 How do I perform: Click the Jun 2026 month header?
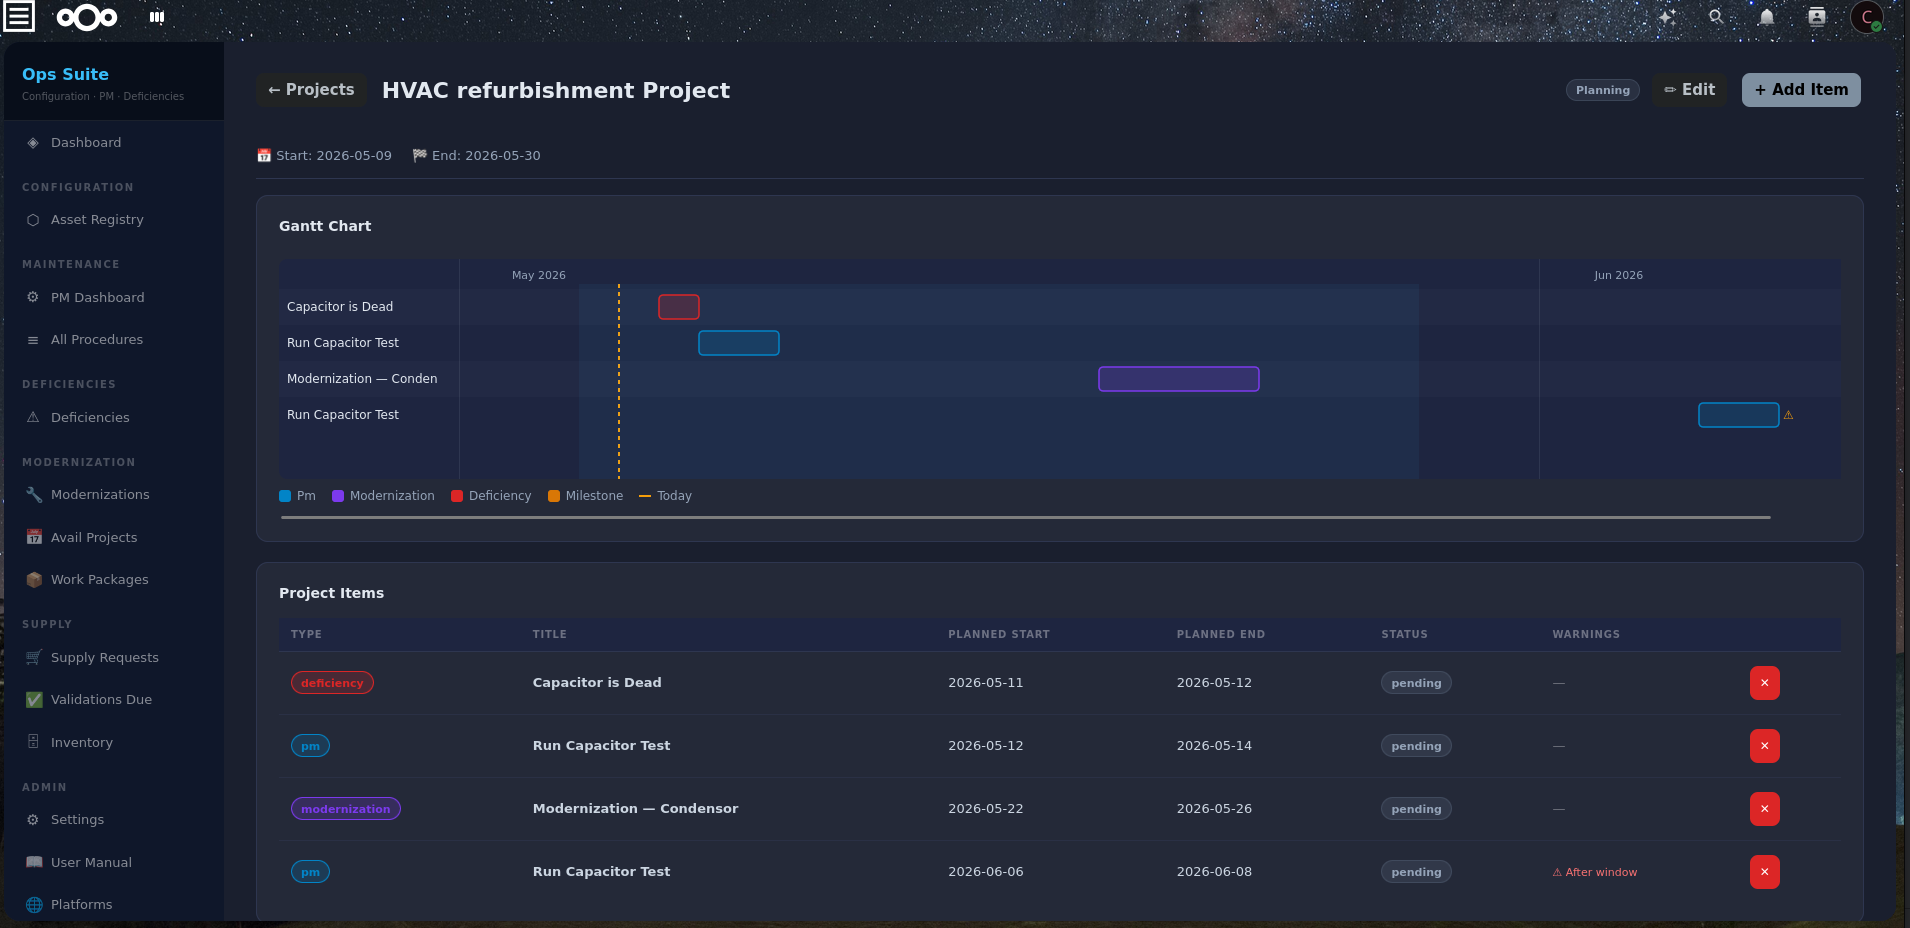click(x=1618, y=275)
